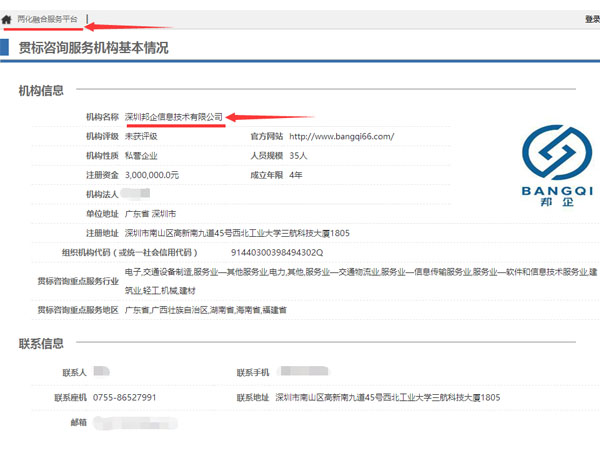Click the staff size value 35人

[x=298, y=156]
